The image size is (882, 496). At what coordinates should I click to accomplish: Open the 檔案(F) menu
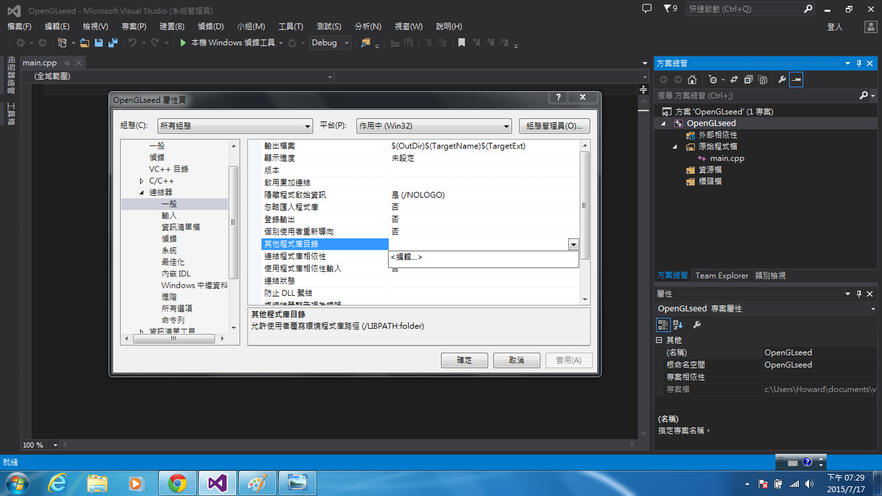(20, 26)
